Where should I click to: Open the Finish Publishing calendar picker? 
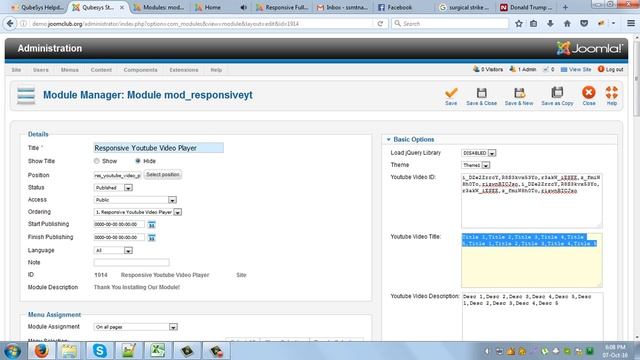point(151,238)
